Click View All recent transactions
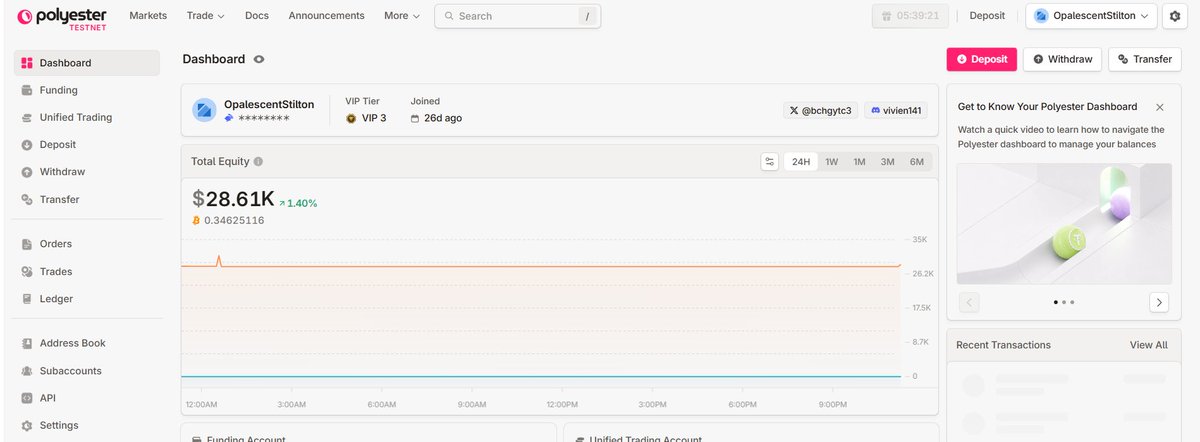The width and height of the screenshot is (1200, 442). point(1148,345)
